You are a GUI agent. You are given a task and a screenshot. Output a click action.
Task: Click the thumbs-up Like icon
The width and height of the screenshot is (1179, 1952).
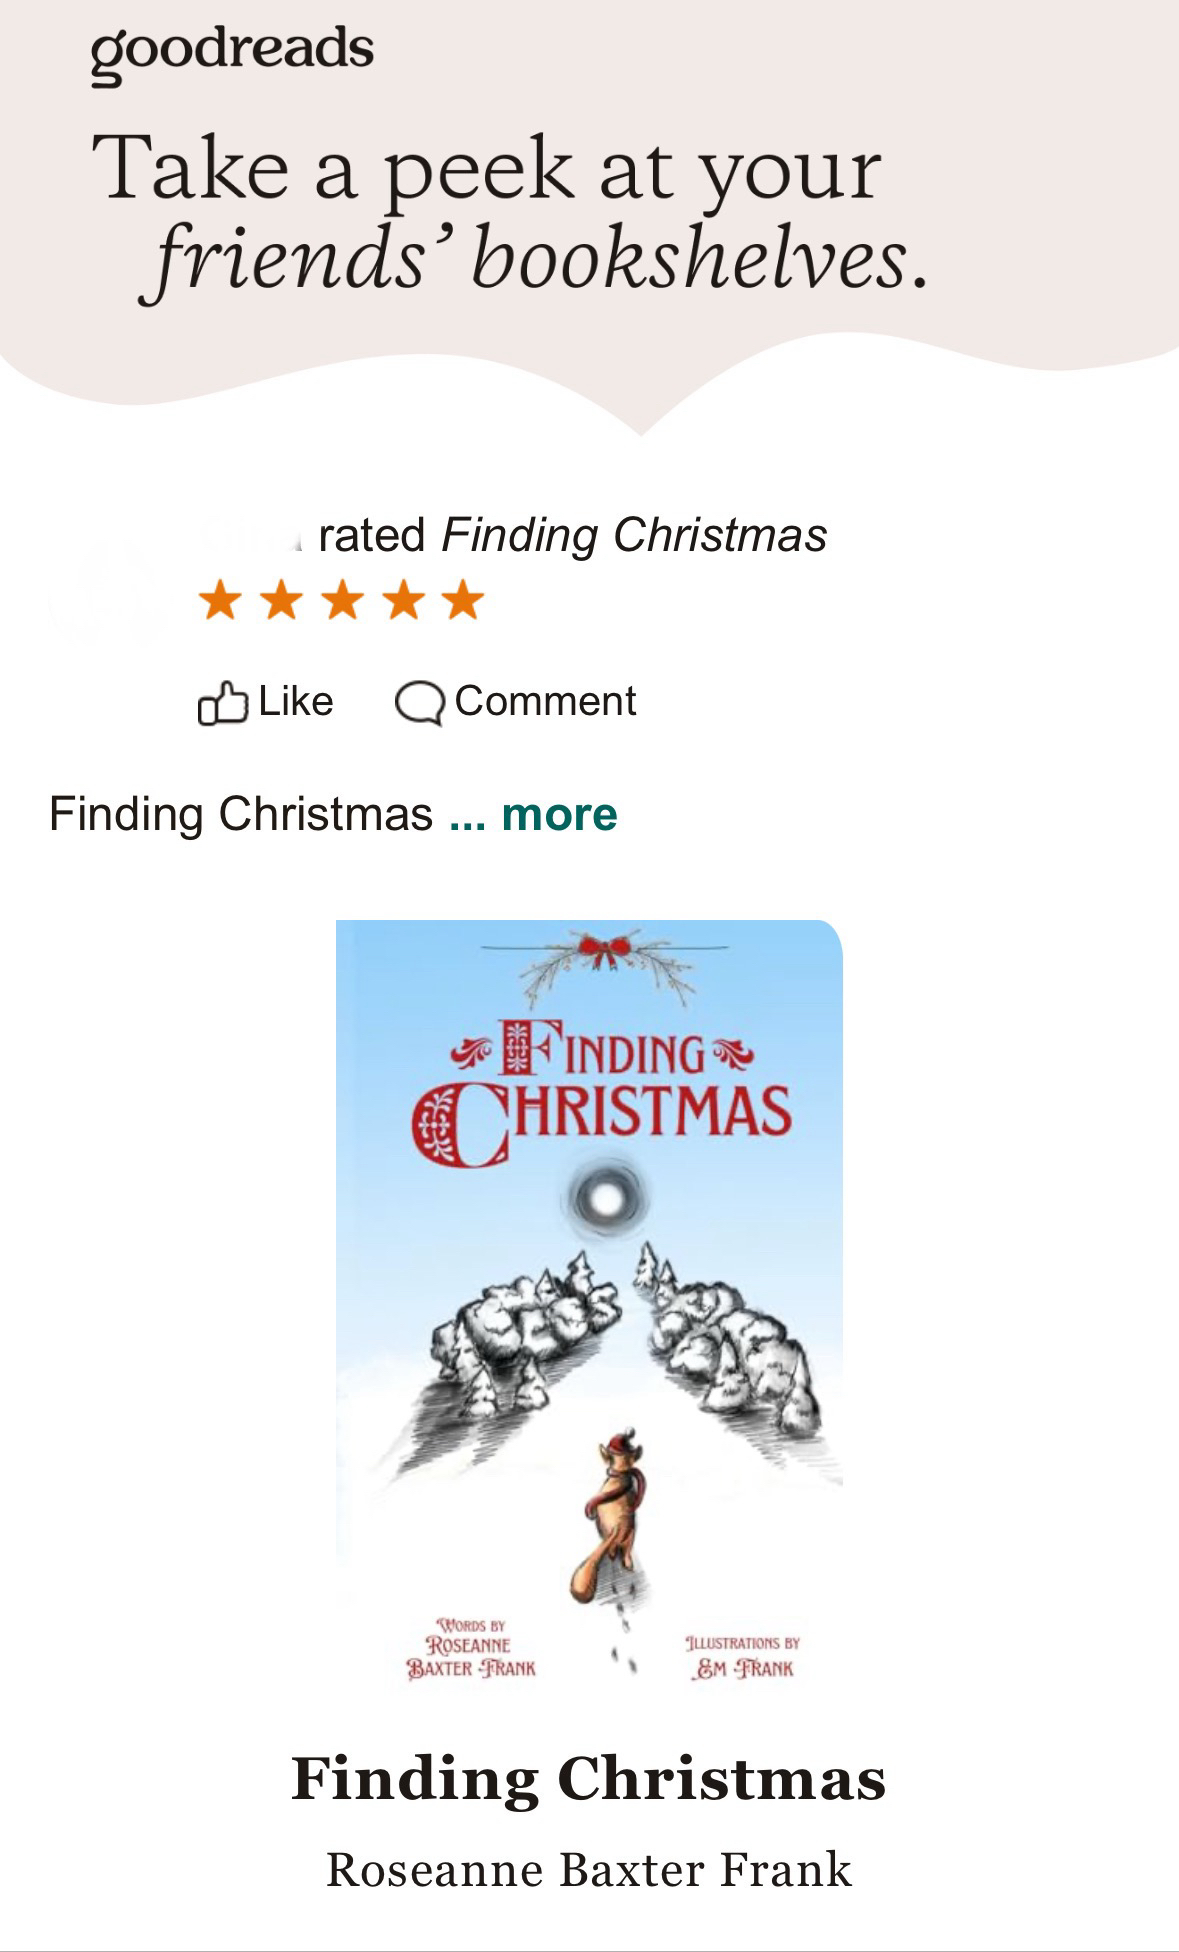tap(222, 702)
